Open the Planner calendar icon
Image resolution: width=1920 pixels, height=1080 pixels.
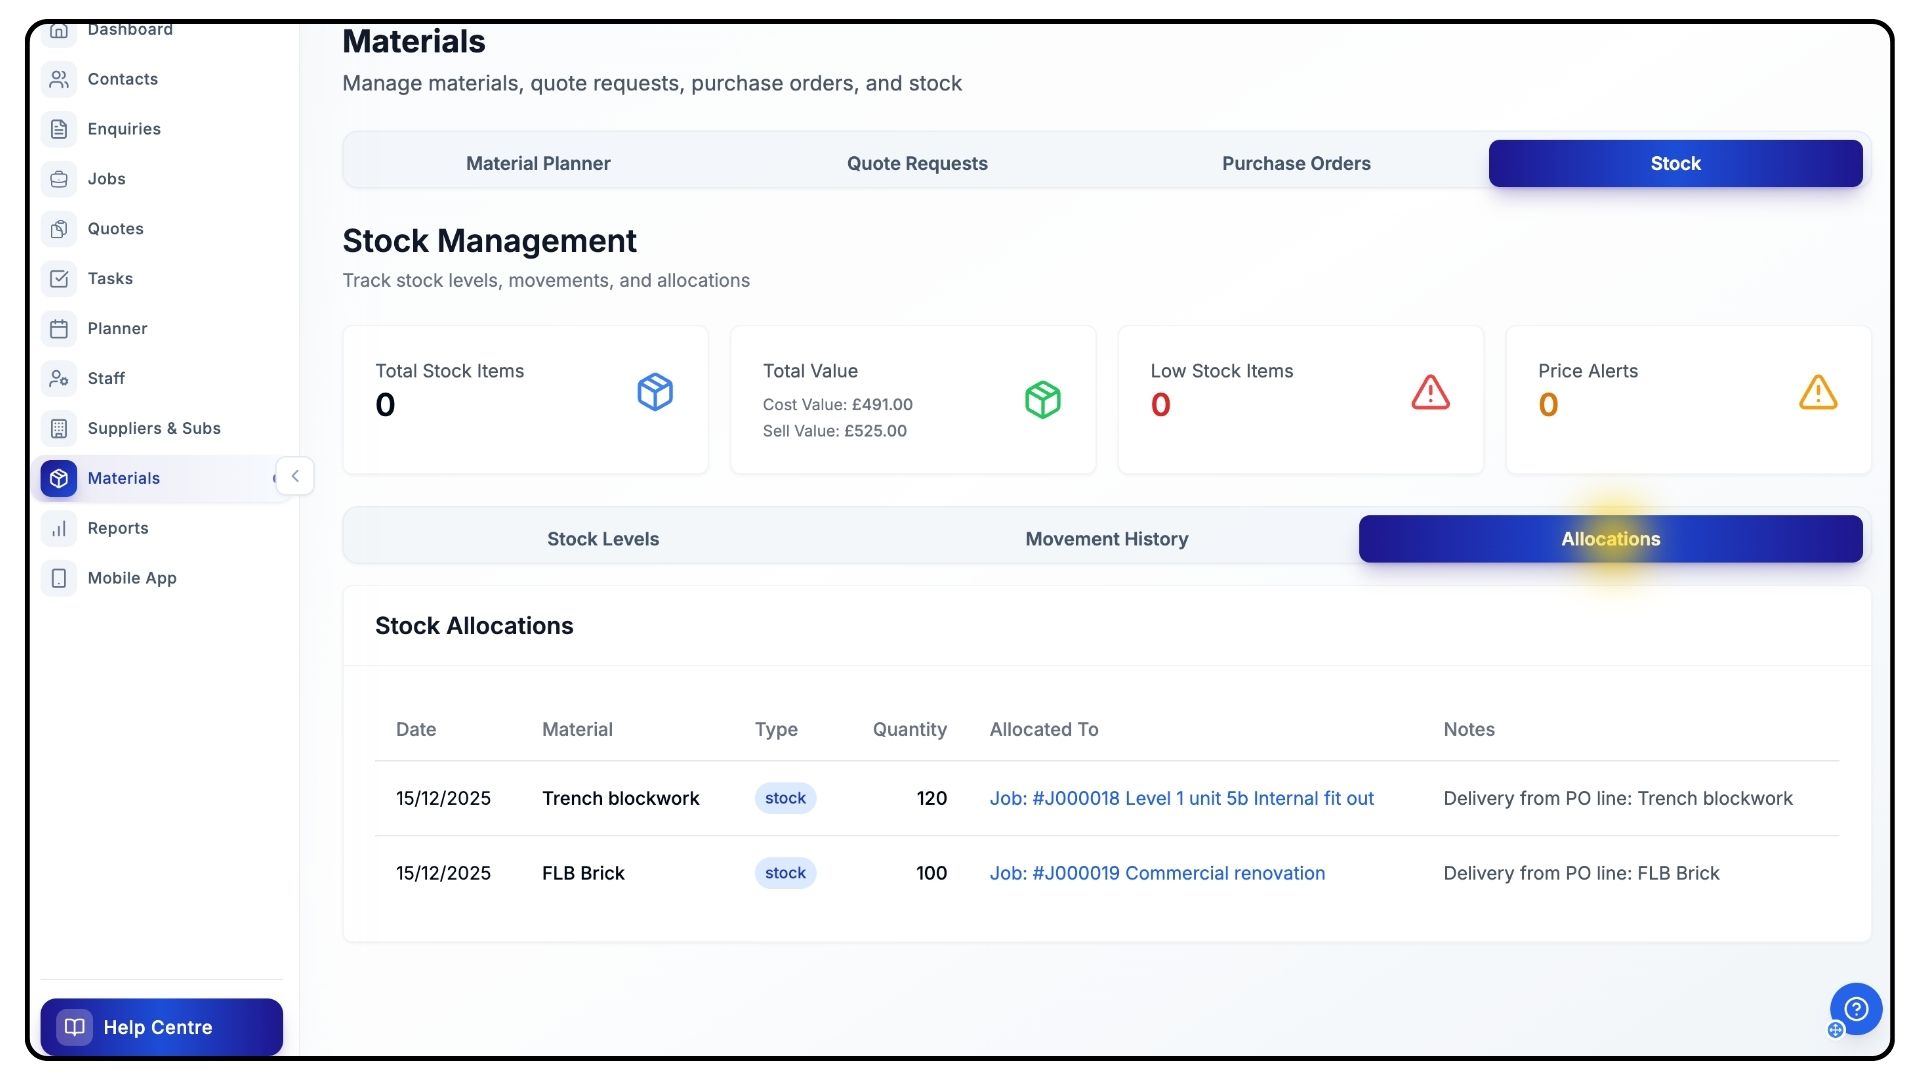point(59,329)
